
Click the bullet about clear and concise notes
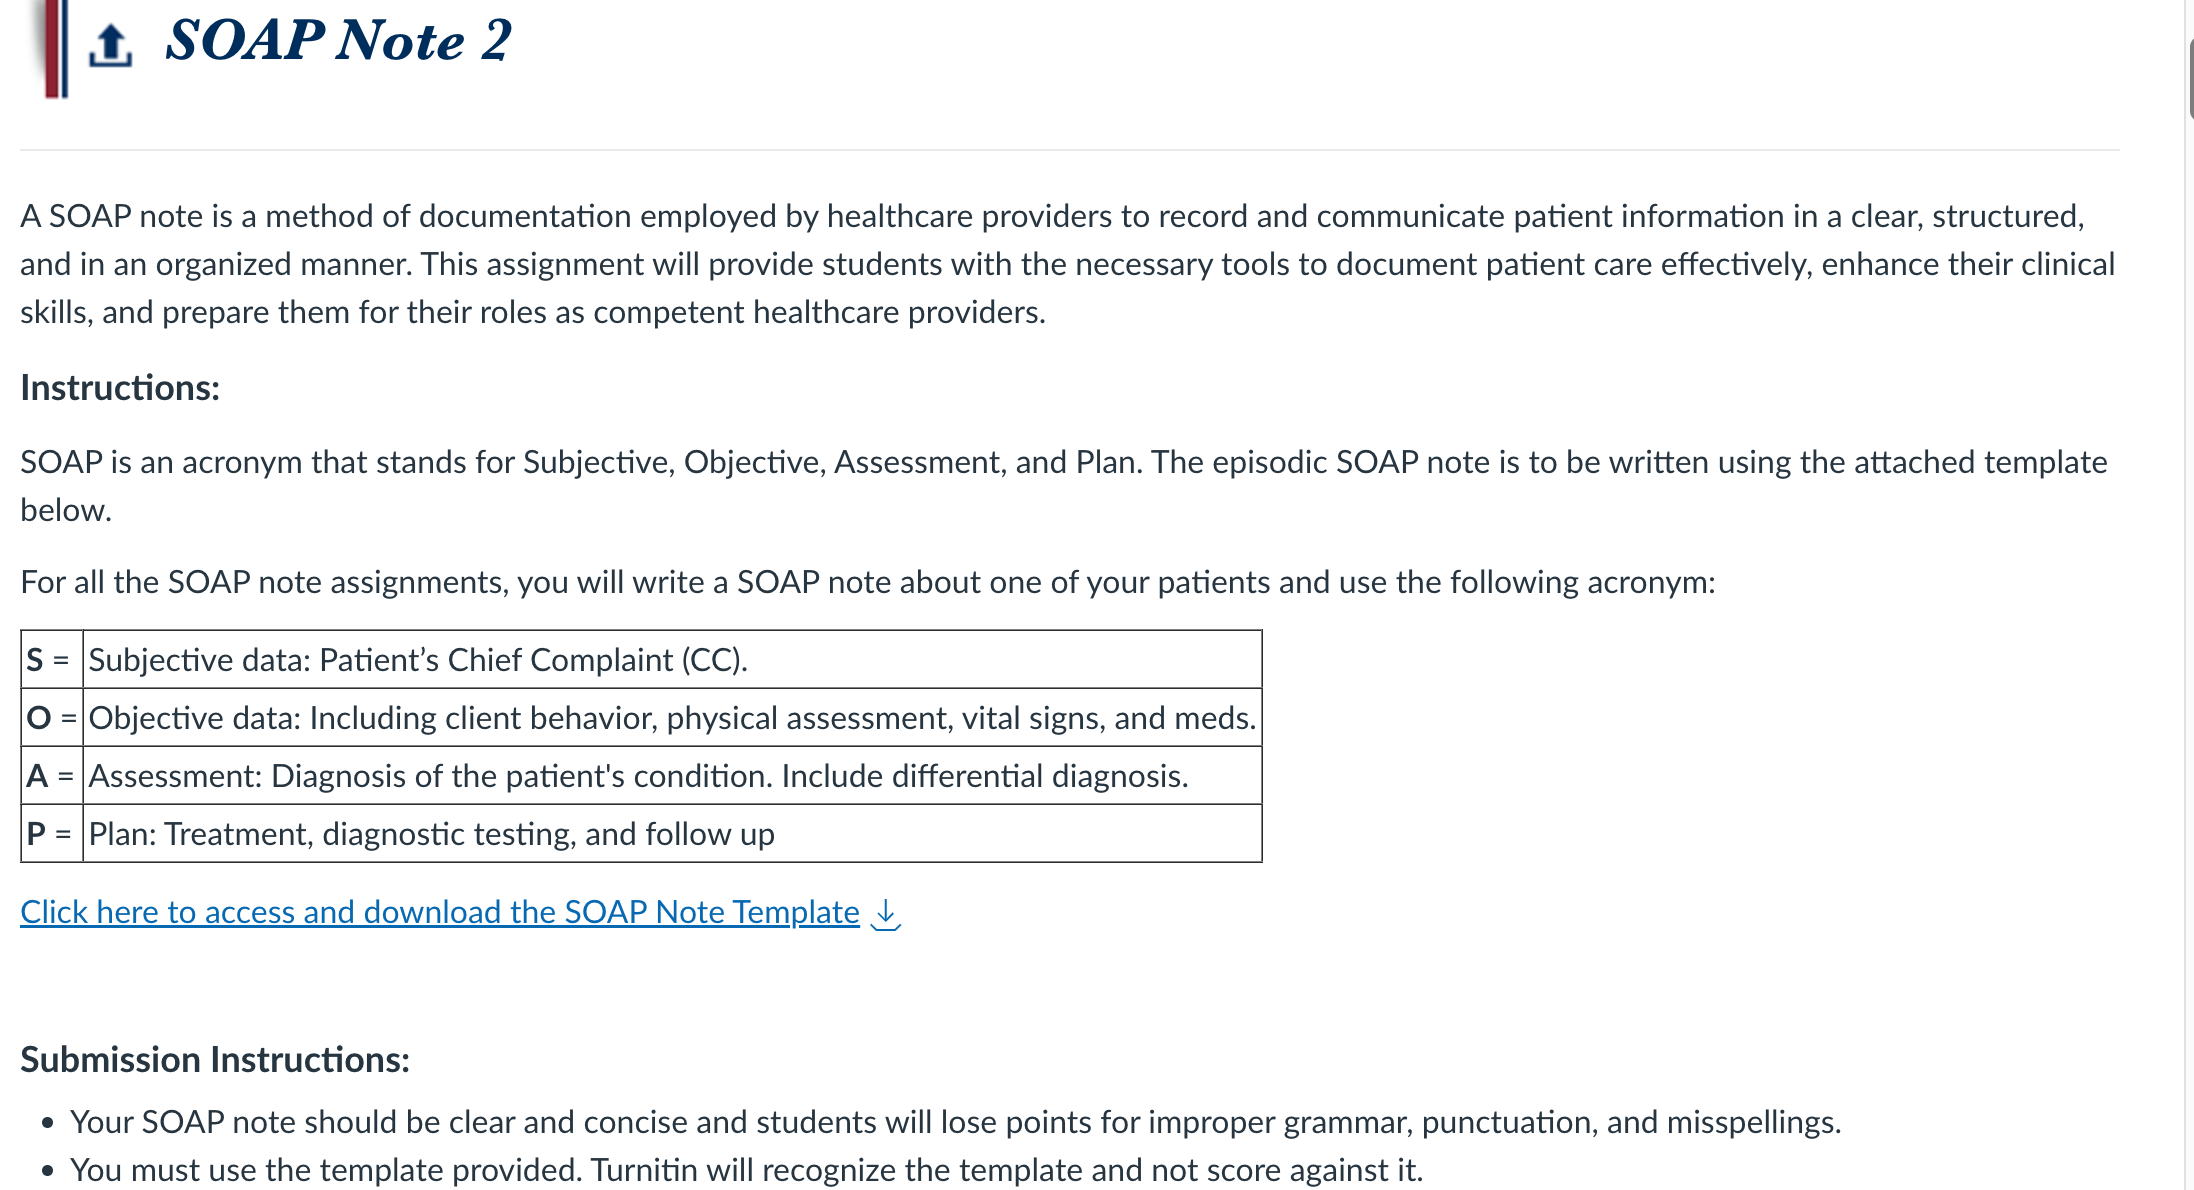point(955,1122)
